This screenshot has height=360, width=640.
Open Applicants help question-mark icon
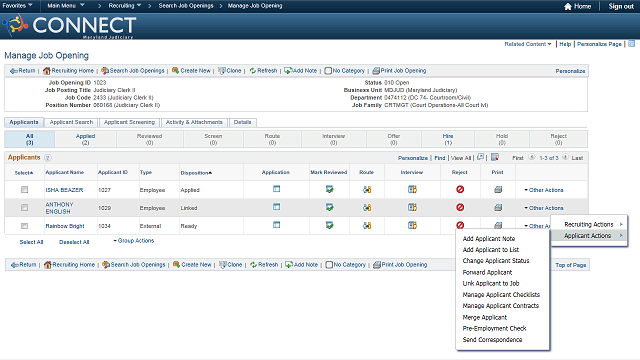coord(48,158)
